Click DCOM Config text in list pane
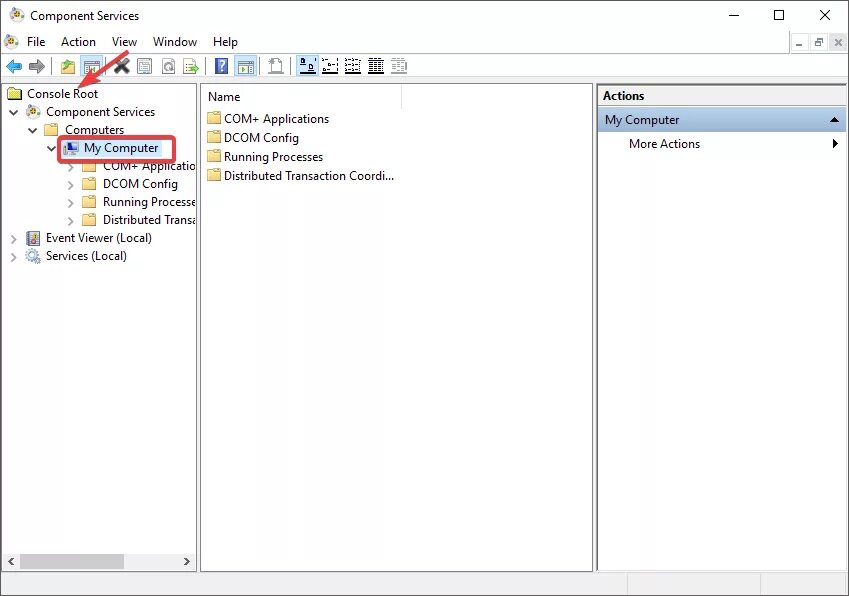849x596 pixels. [261, 137]
